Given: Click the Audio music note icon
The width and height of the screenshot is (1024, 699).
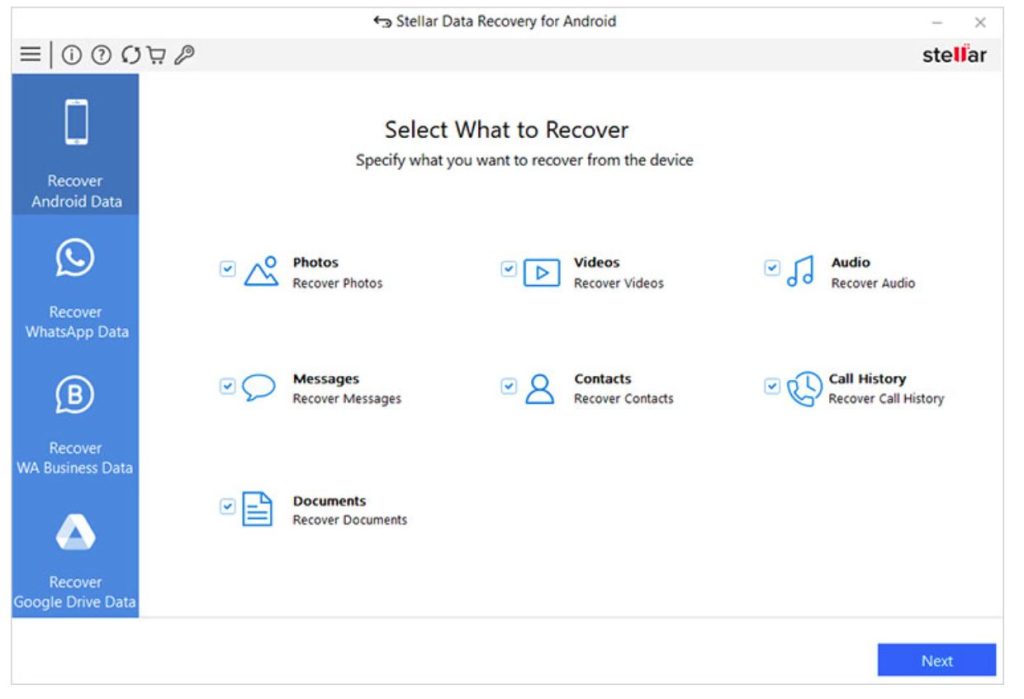Looking at the screenshot, I should 800,271.
